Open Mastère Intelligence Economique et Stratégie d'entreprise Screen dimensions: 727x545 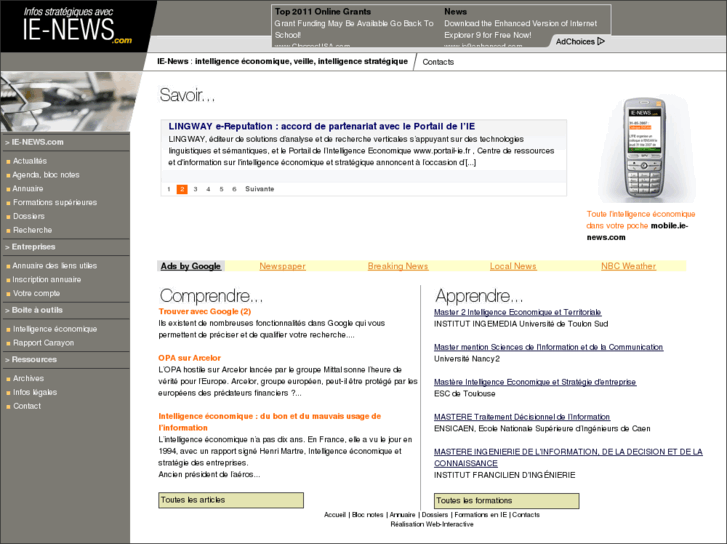coord(535,382)
